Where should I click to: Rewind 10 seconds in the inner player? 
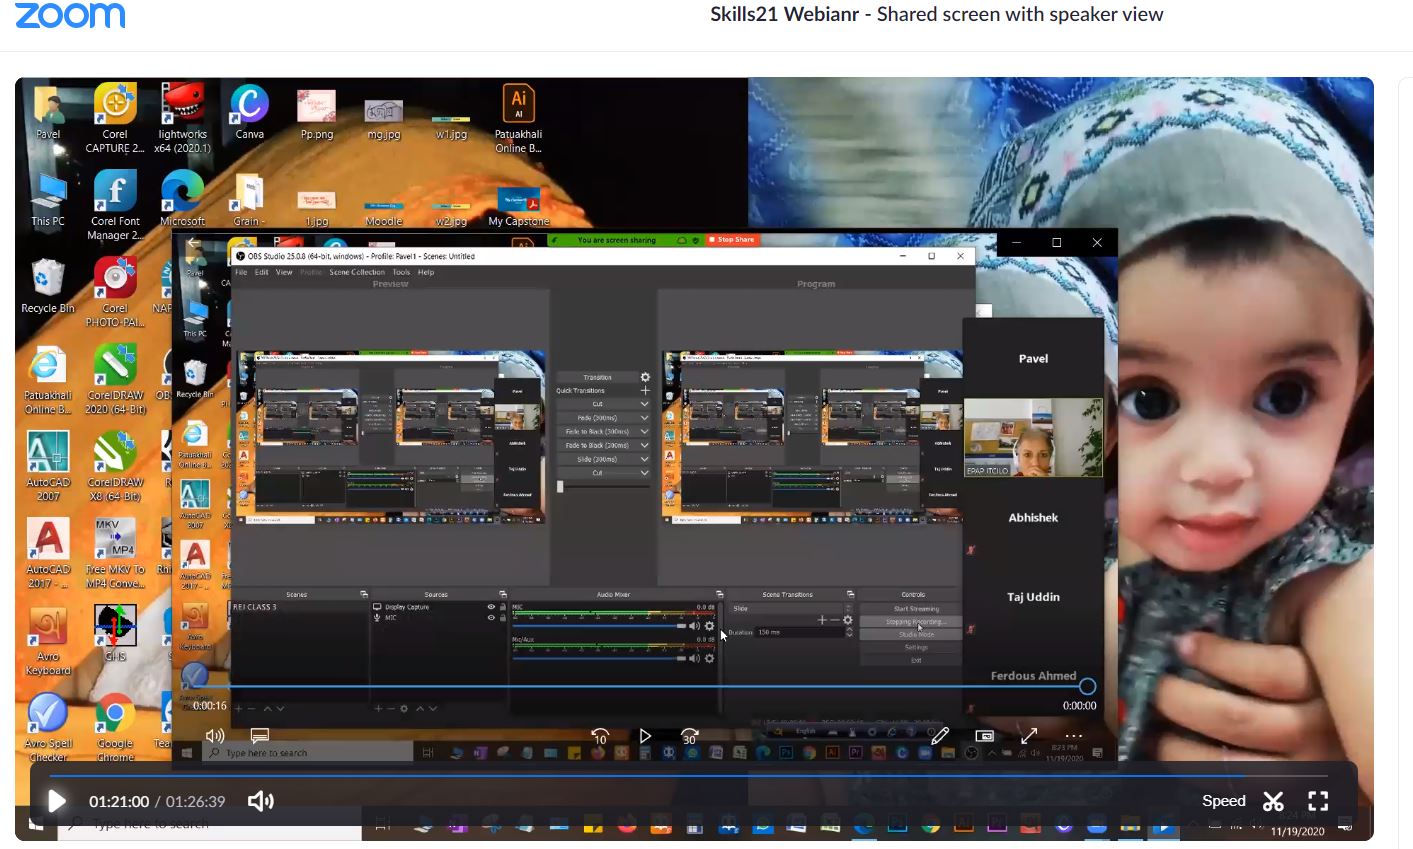(x=600, y=736)
